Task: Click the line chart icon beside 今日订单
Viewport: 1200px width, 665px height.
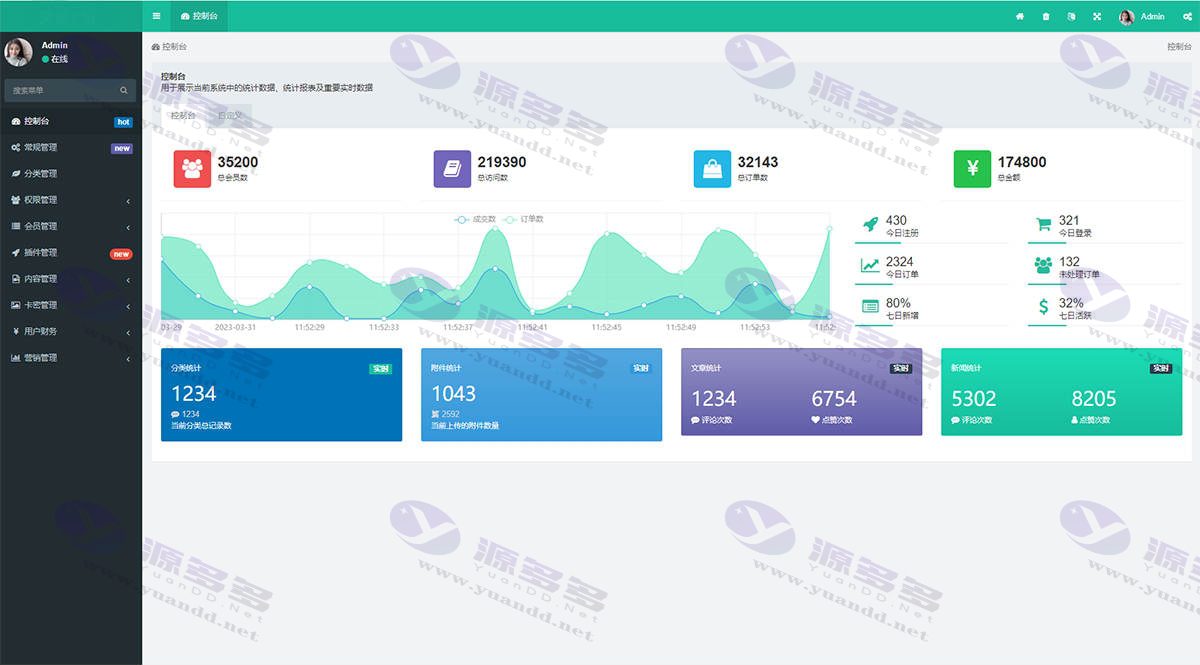Action: (x=870, y=265)
